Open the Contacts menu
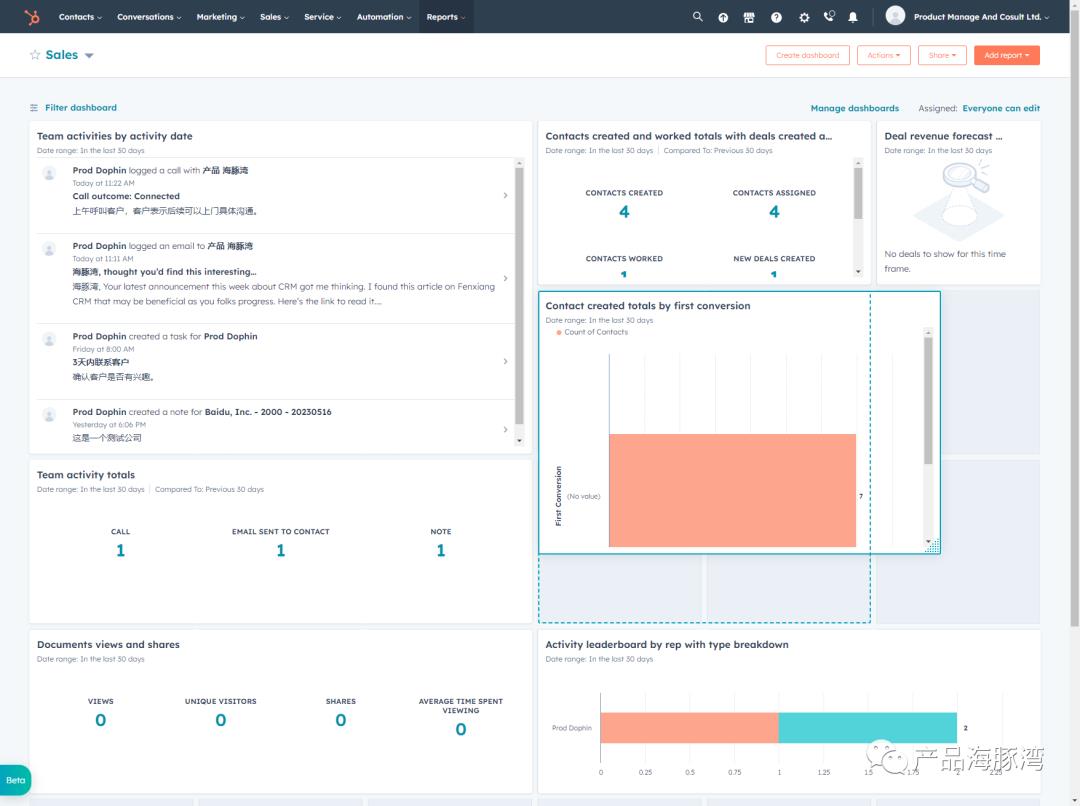The width and height of the screenshot is (1080, 806). [x=81, y=17]
